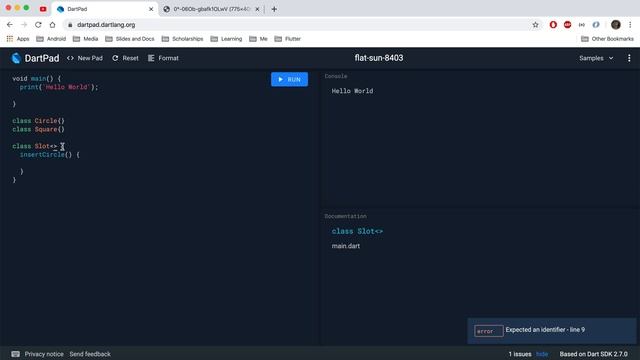Click the blue round extension icon
Viewport: 640px width, 360px height.
click(x=596, y=24)
